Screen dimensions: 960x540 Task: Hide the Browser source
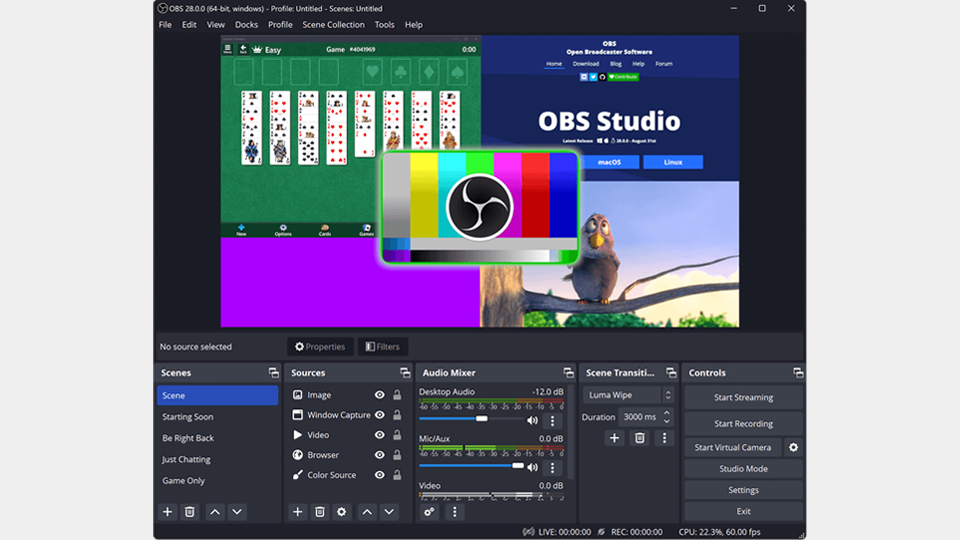click(380, 455)
